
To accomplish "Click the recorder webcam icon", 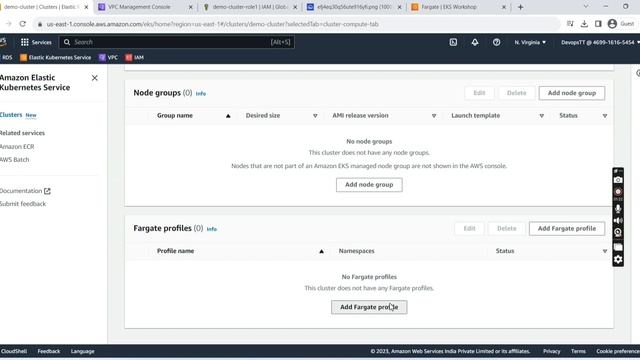I will (618, 232).
